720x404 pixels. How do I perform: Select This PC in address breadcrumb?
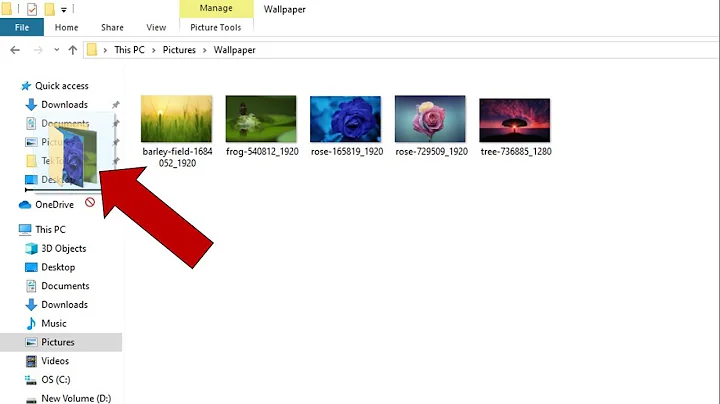(x=129, y=50)
